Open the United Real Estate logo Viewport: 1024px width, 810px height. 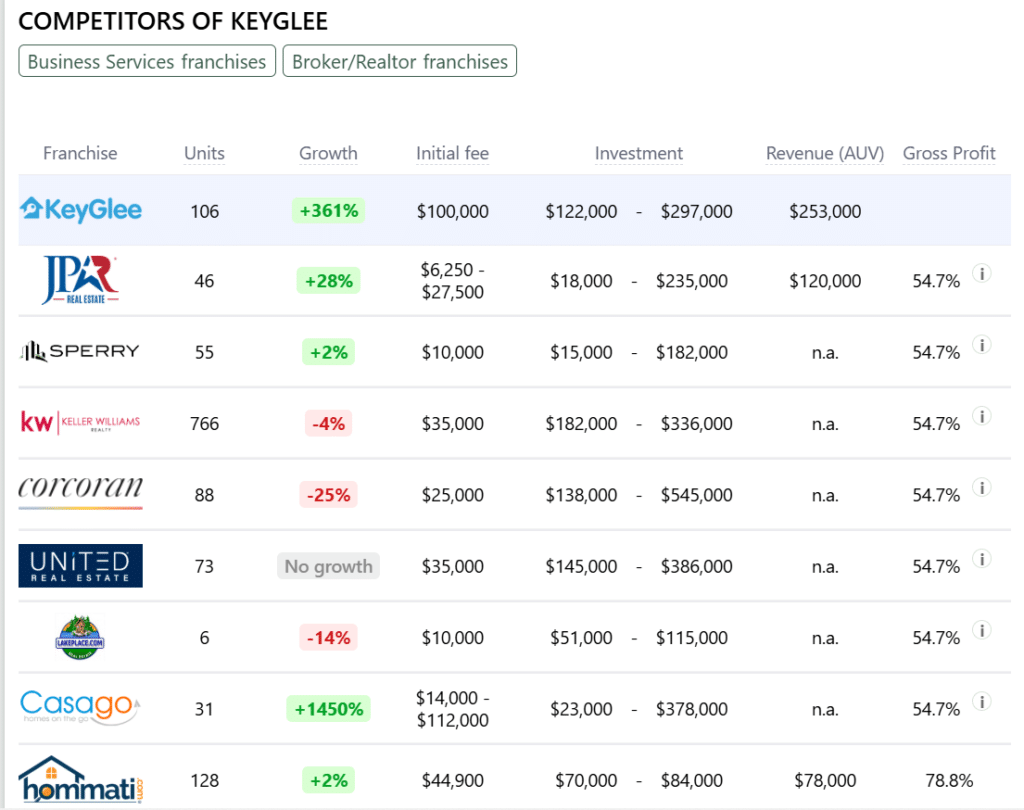click(80, 566)
